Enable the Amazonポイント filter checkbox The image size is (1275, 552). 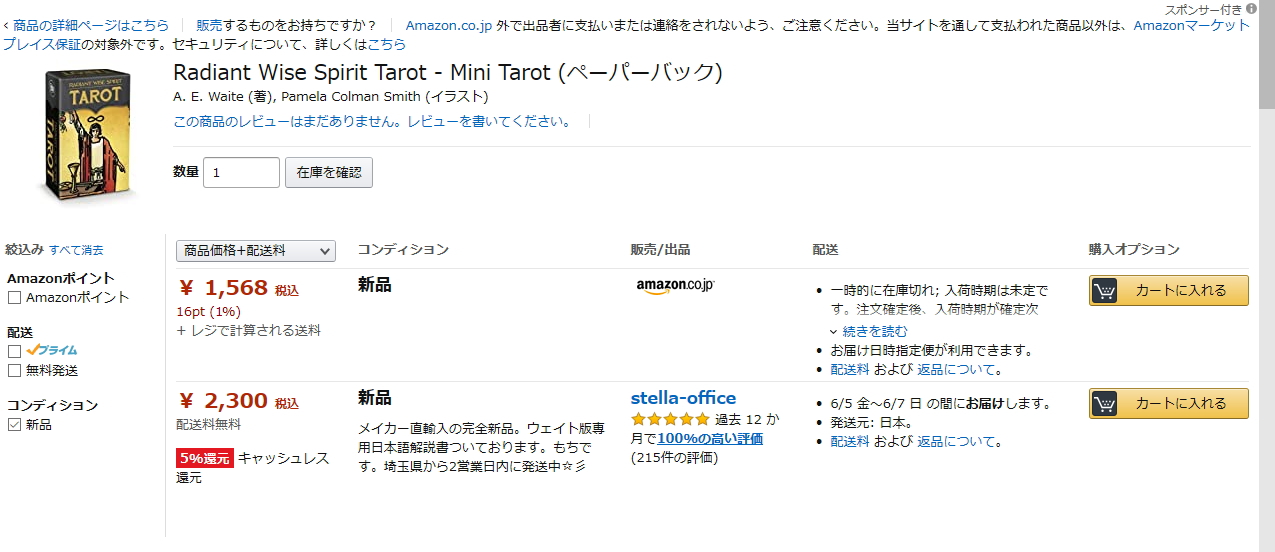pos(14,297)
